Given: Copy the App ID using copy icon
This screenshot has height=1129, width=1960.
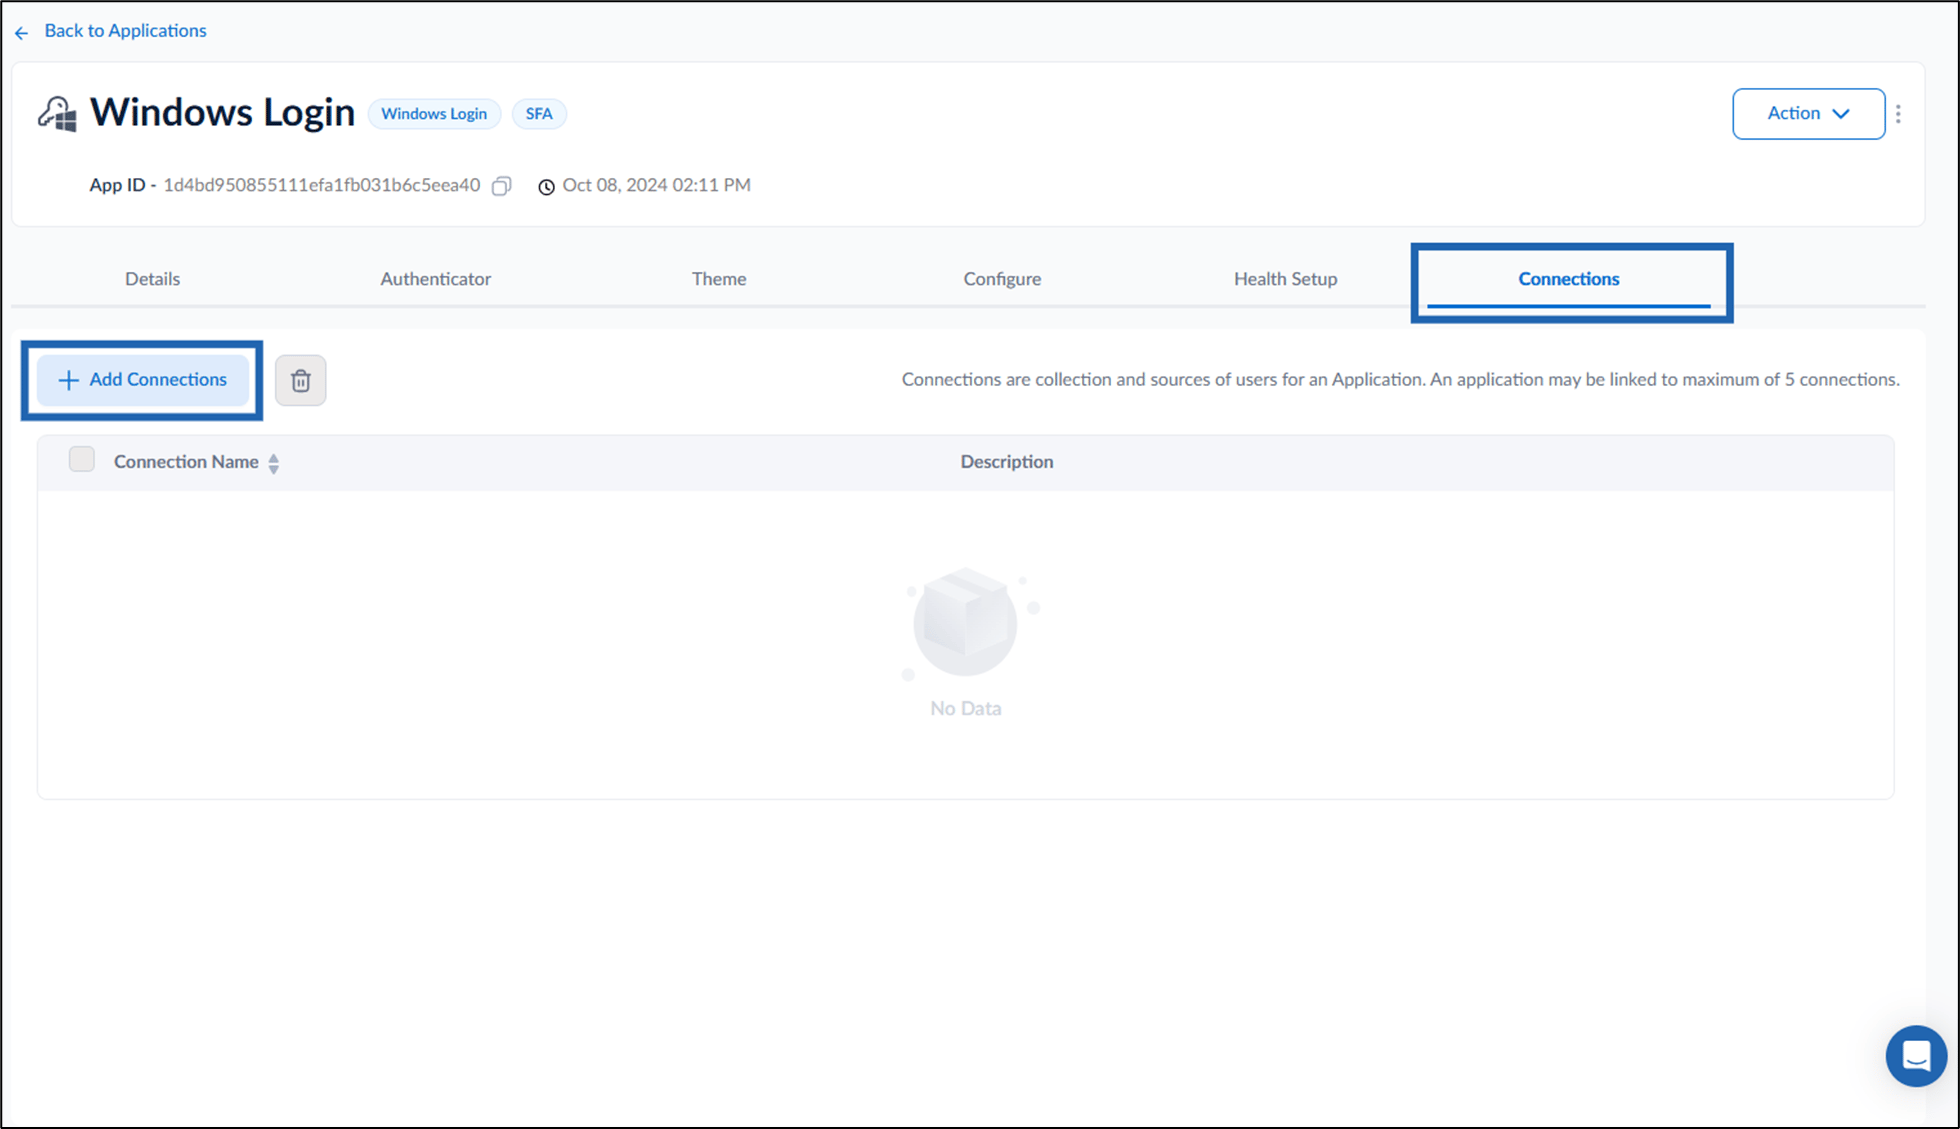Looking at the screenshot, I should tap(502, 186).
